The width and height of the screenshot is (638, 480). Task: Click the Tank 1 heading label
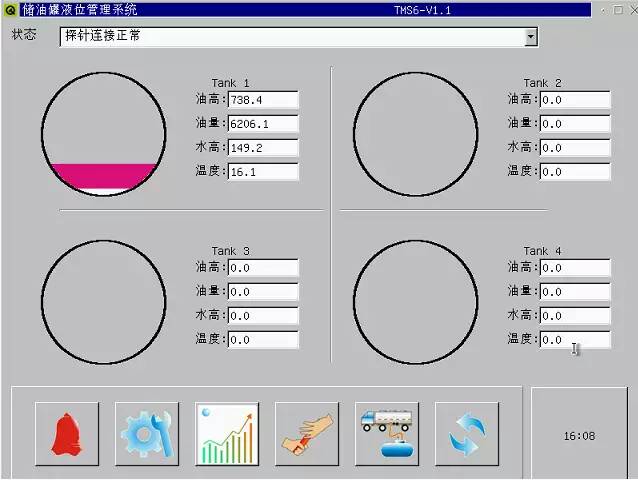pos(230,83)
